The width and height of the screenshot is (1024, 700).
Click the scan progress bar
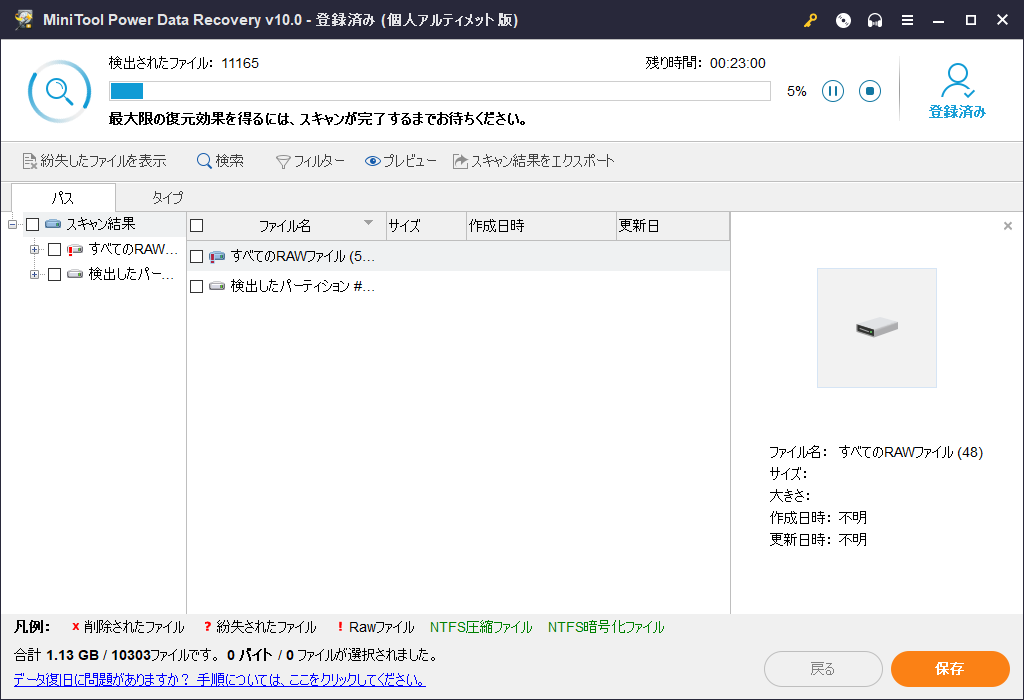coord(440,91)
